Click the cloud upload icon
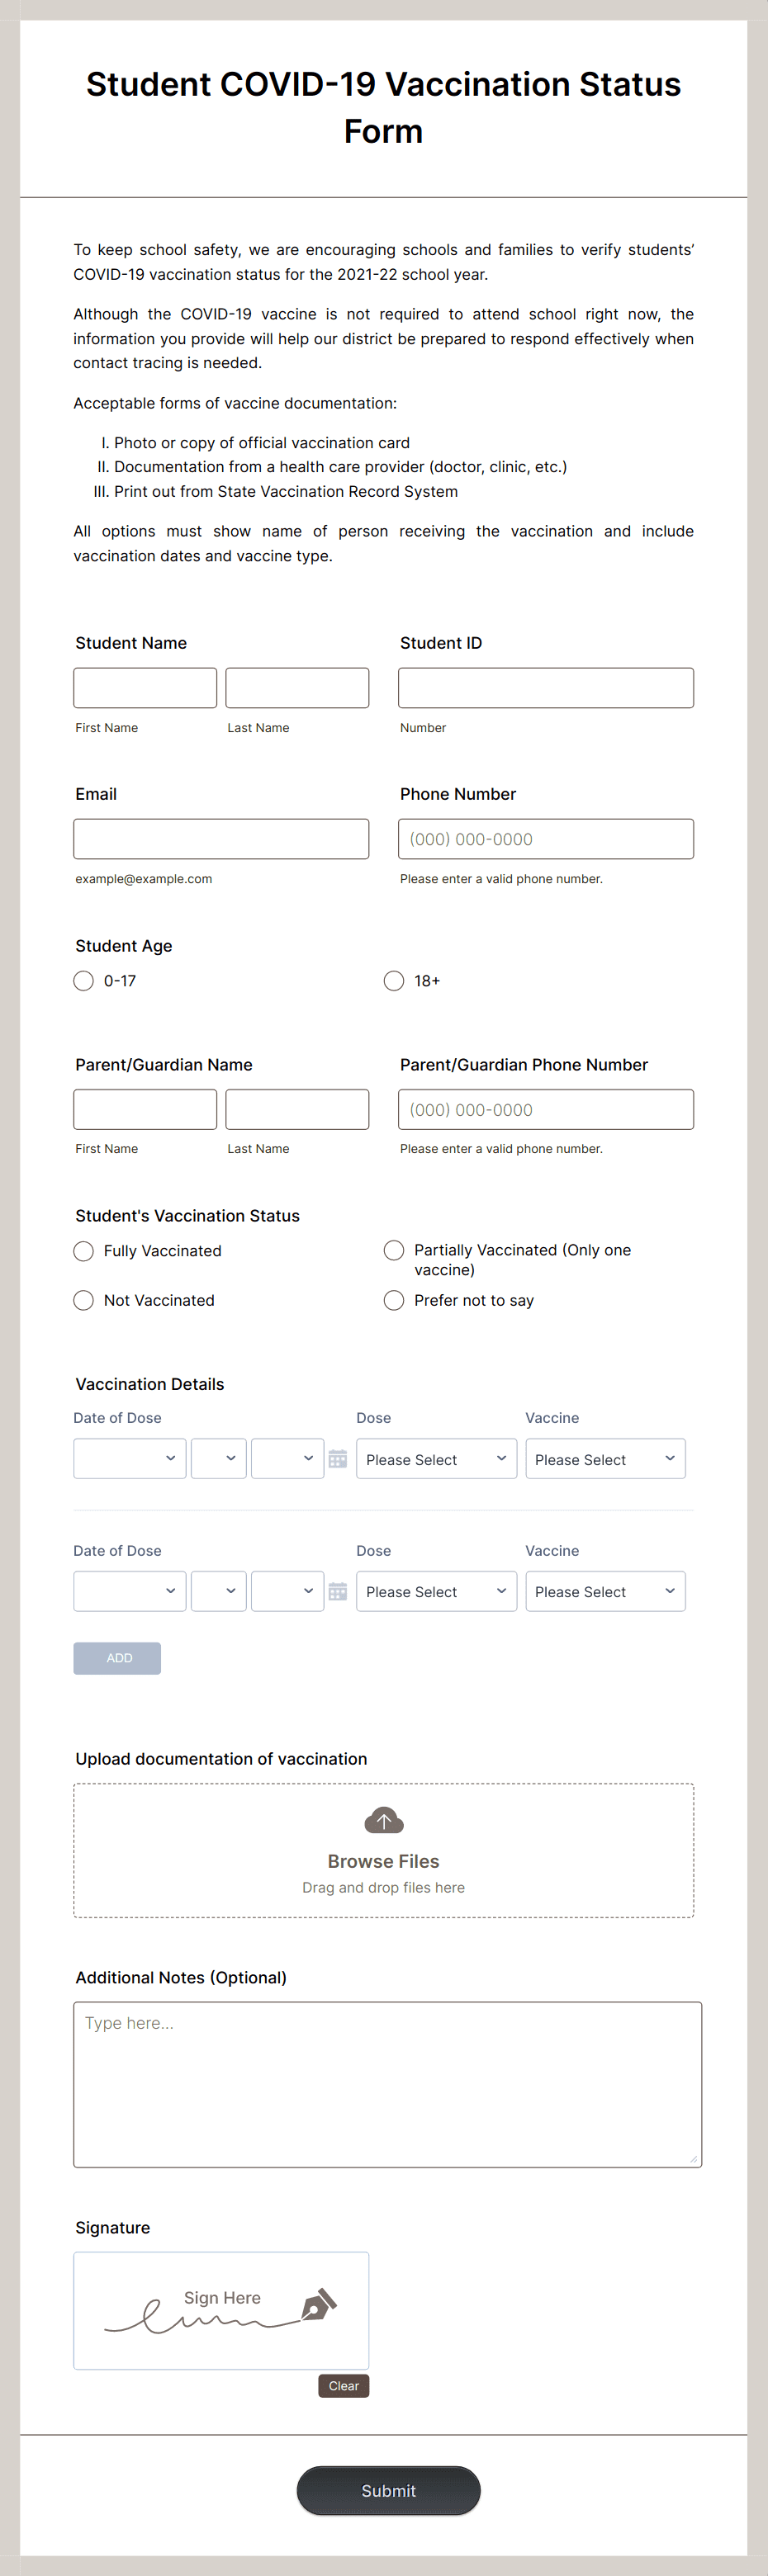 click(x=384, y=1820)
